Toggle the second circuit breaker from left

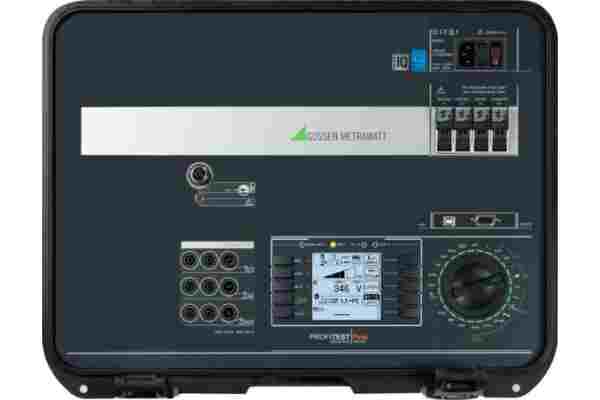(462, 130)
